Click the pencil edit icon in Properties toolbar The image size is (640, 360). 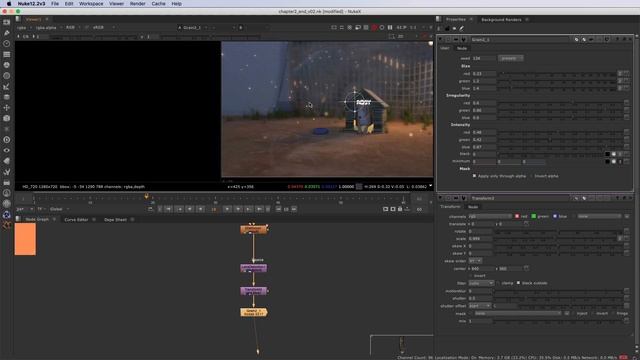462,28
